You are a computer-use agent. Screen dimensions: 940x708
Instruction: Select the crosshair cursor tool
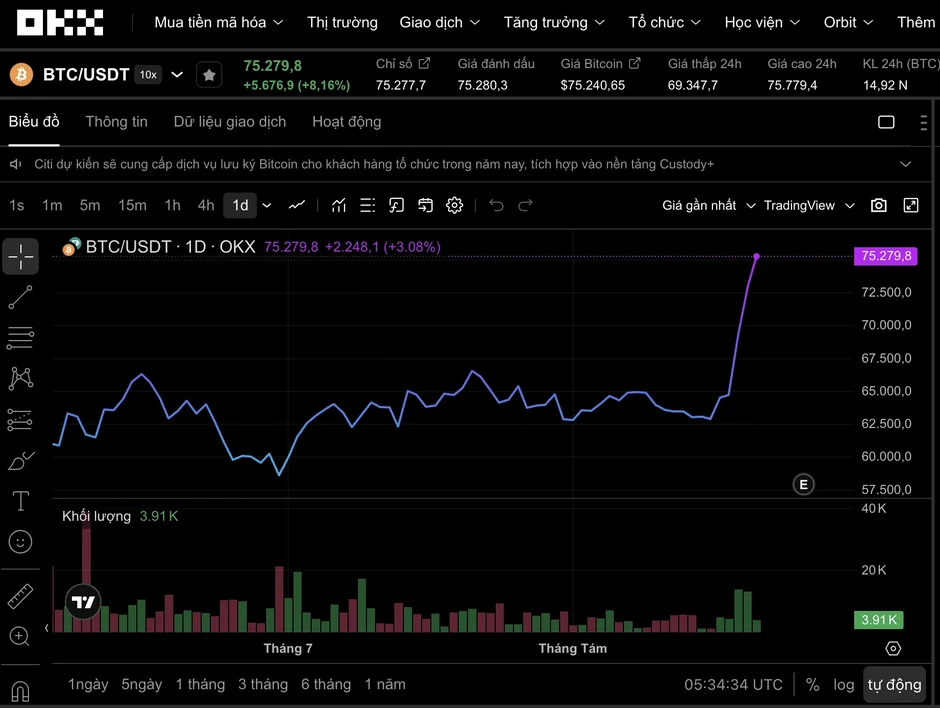(20, 257)
